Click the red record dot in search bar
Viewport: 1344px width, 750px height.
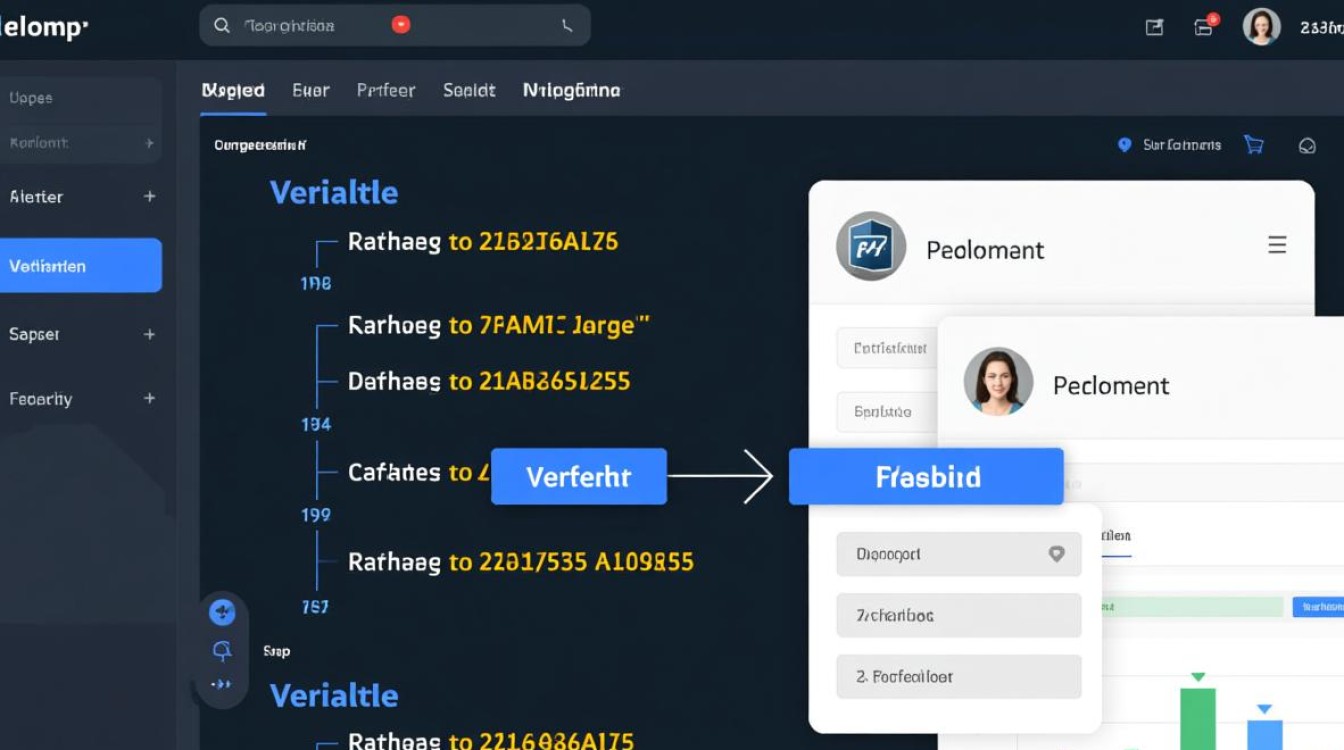[x=401, y=25]
